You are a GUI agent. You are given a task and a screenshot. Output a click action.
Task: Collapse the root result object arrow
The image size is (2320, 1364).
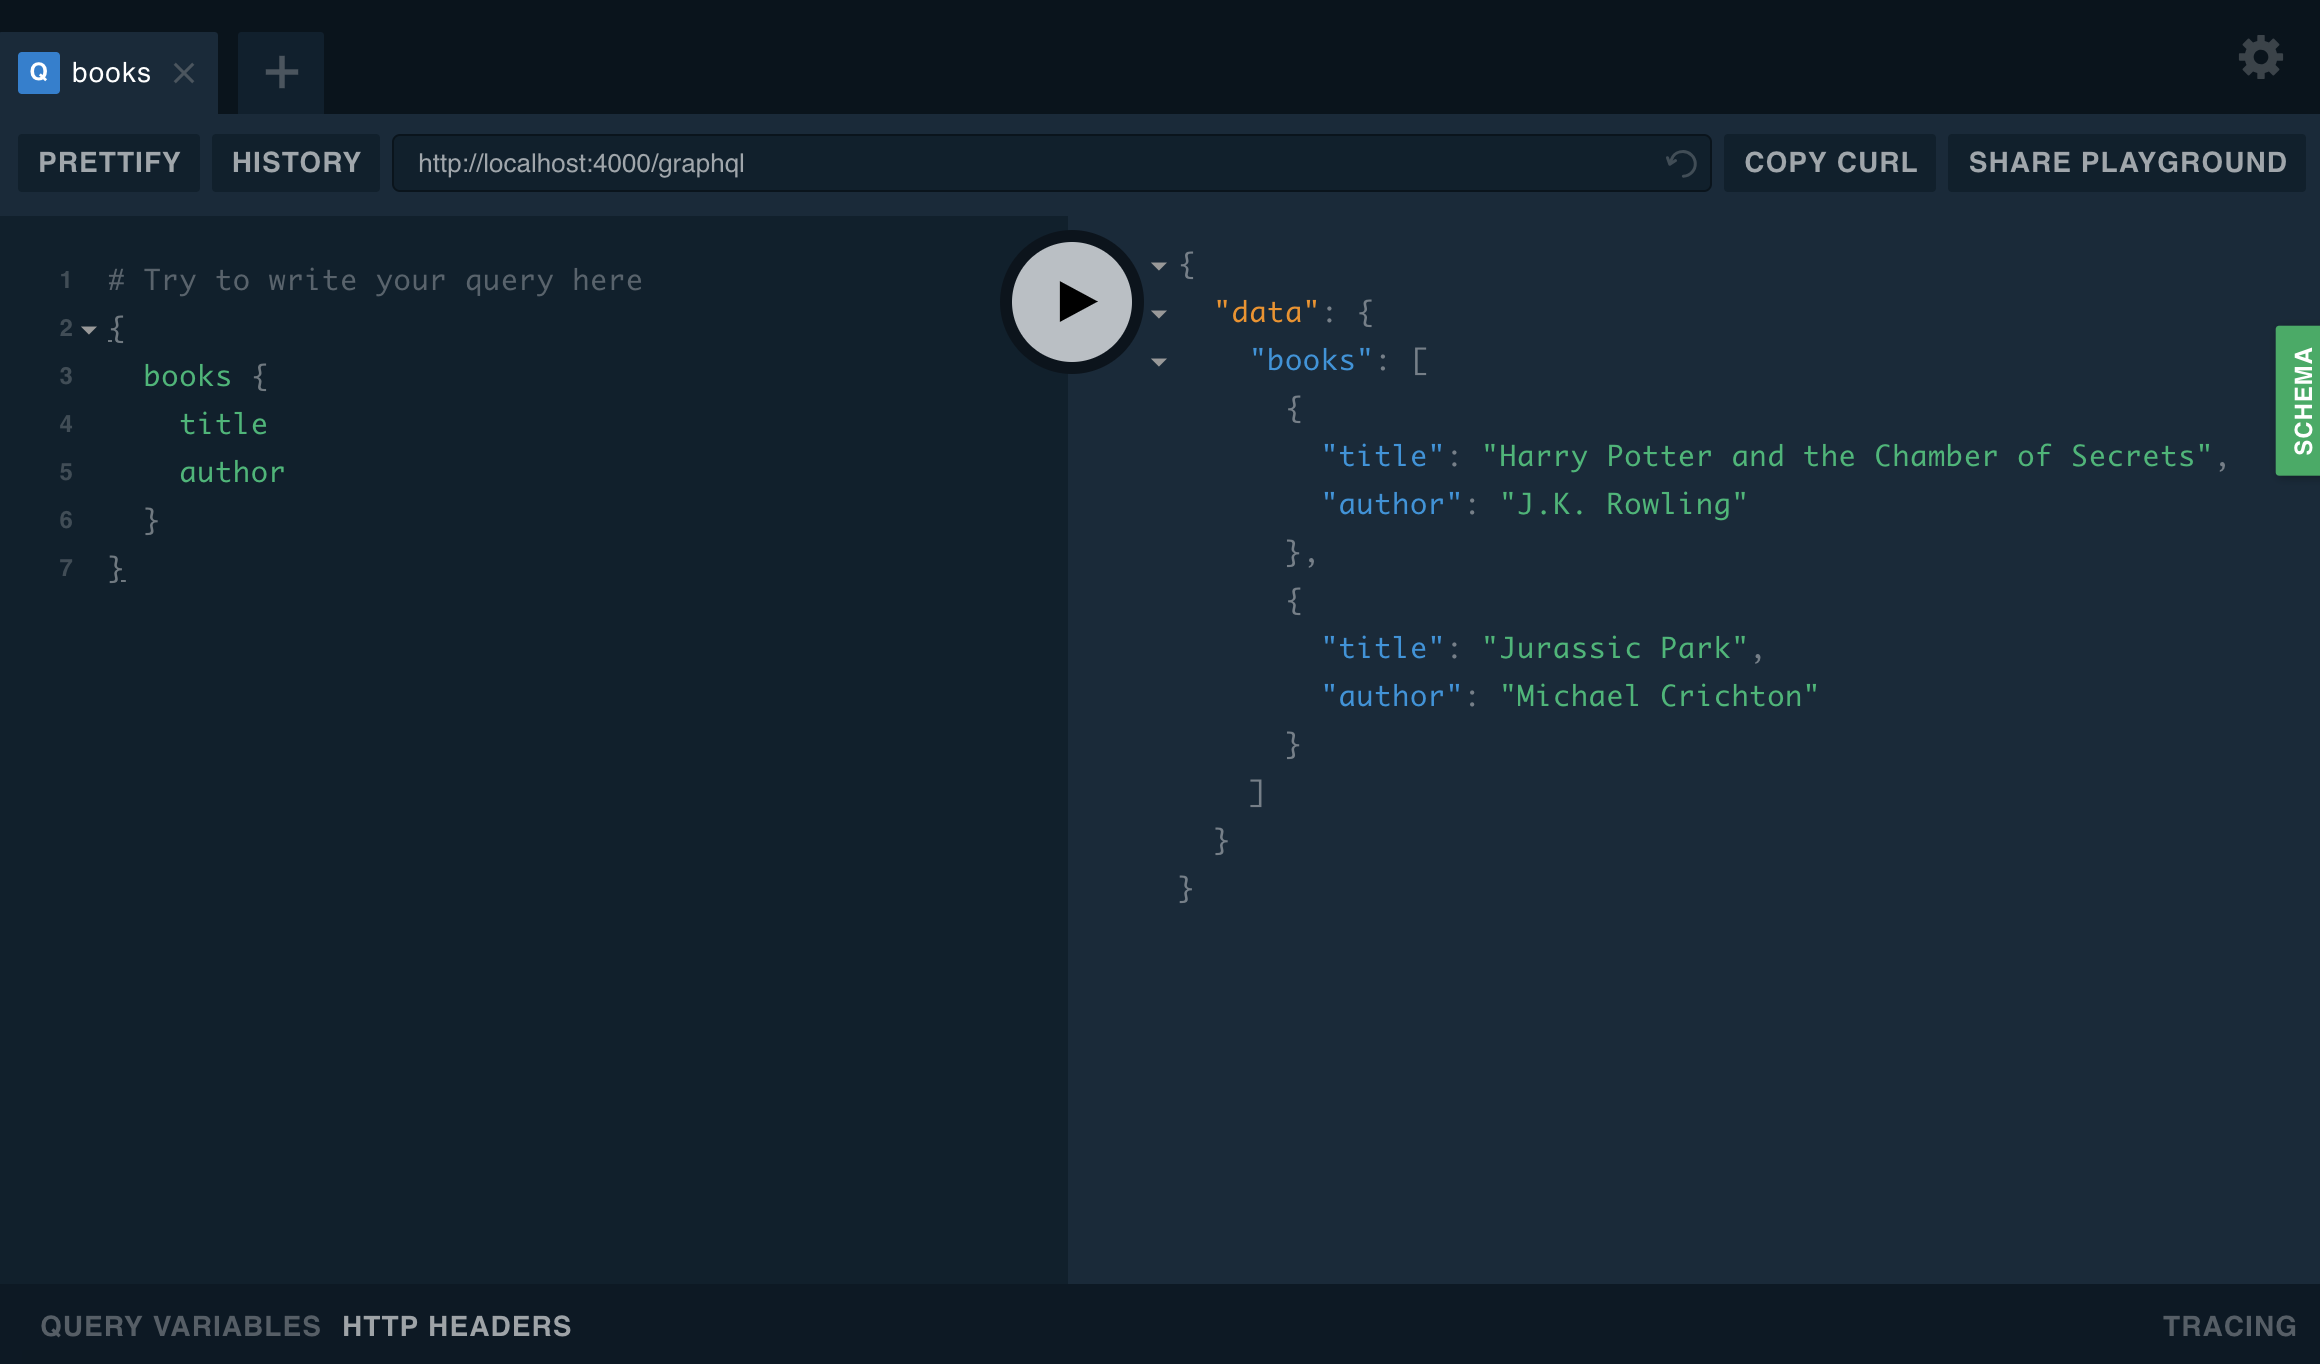[x=1159, y=266]
